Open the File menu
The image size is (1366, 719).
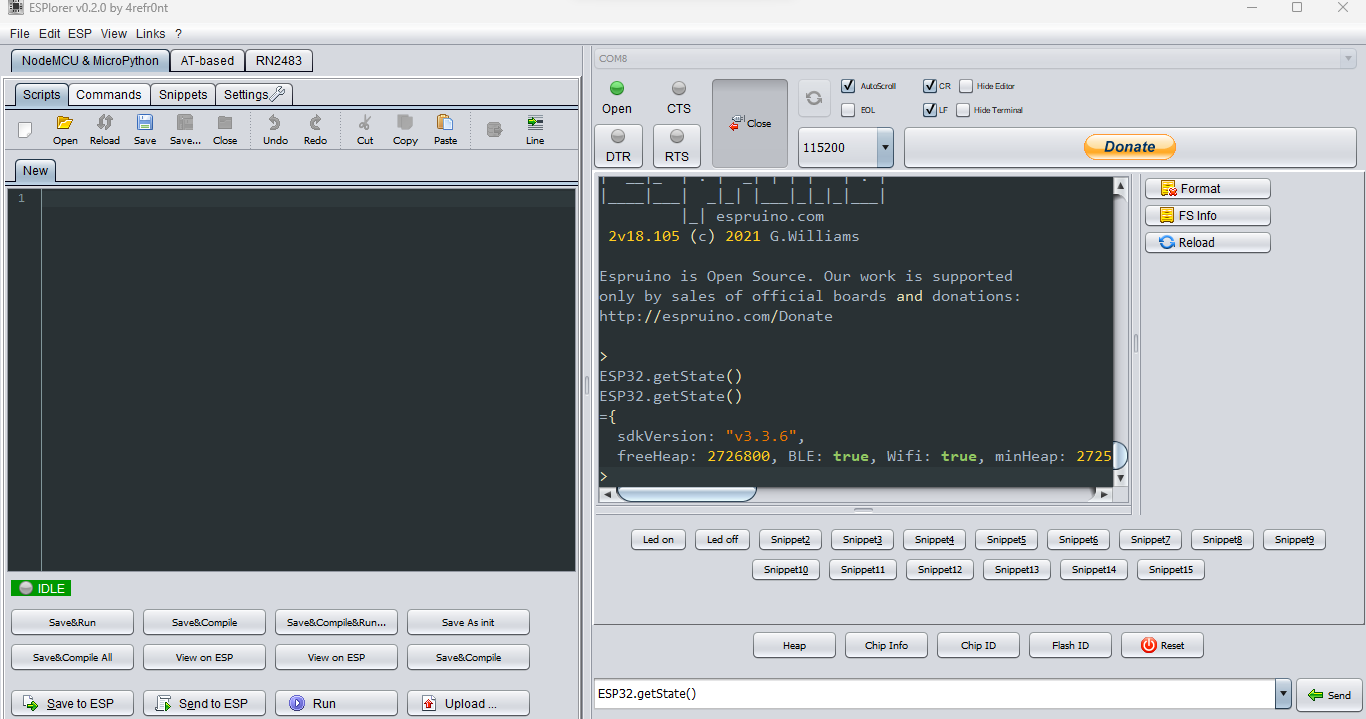click(x=19, y=33)
